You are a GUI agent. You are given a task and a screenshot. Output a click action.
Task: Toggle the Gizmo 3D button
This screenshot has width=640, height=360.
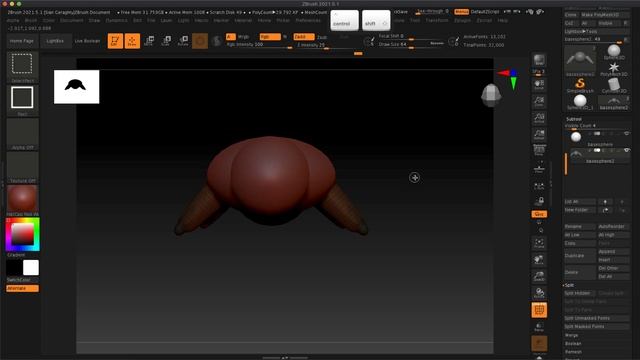(x=200, y=41)
